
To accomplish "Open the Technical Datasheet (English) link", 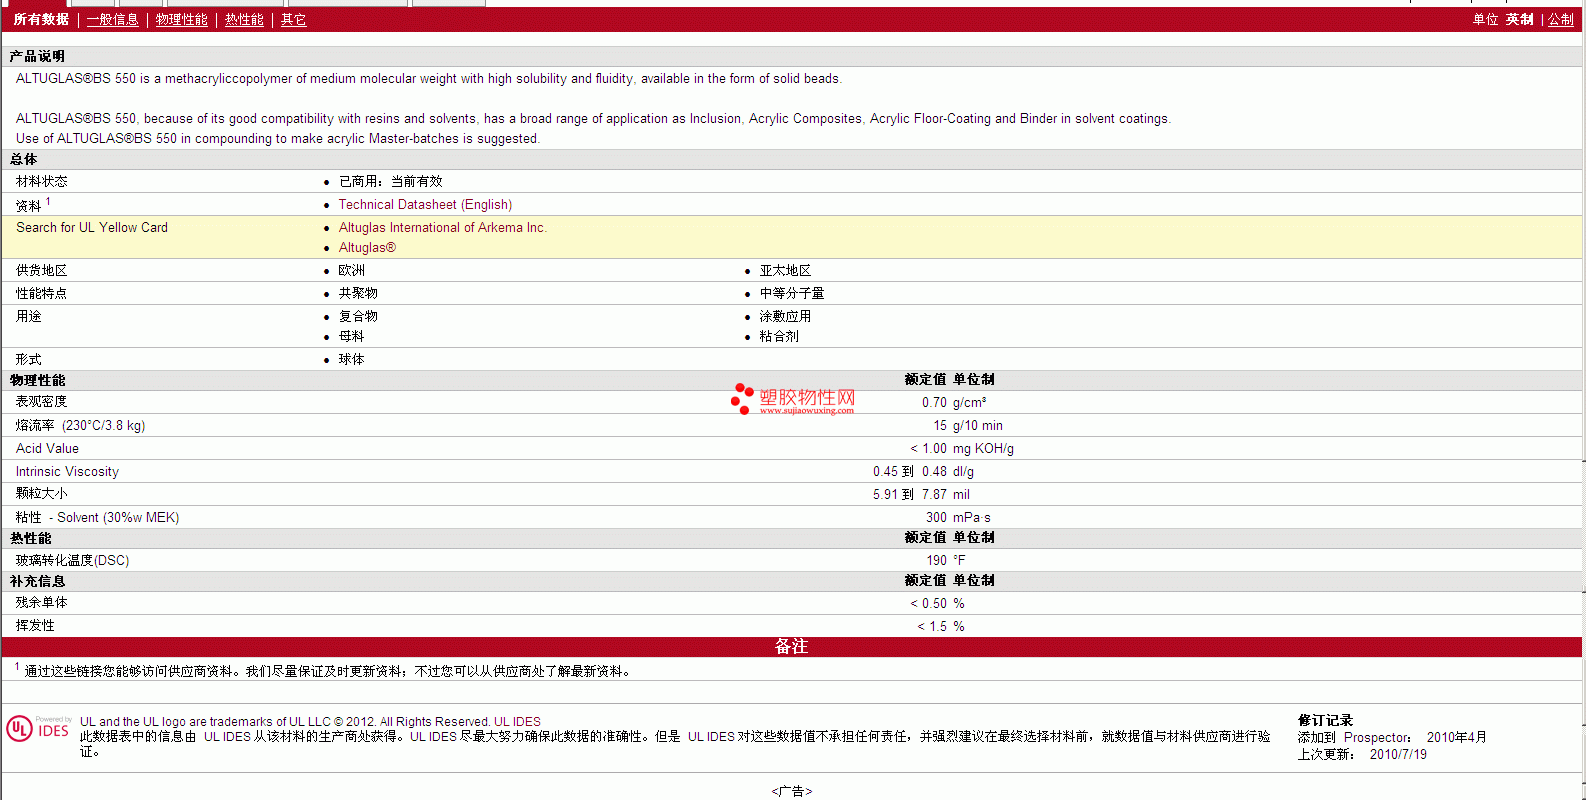I will tap(425, 204).
